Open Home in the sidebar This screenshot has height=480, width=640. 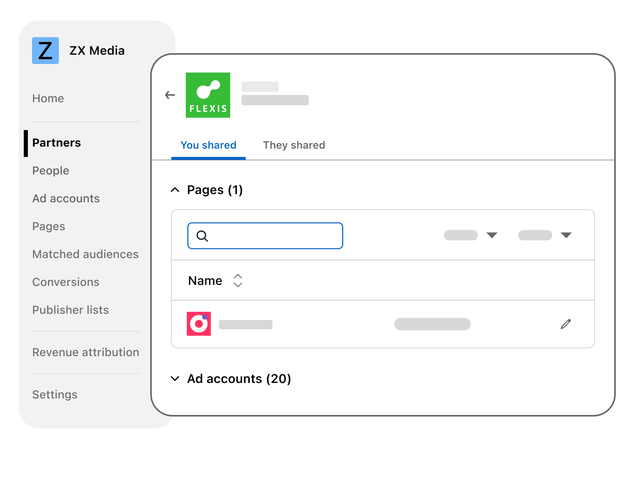(48, 98)
